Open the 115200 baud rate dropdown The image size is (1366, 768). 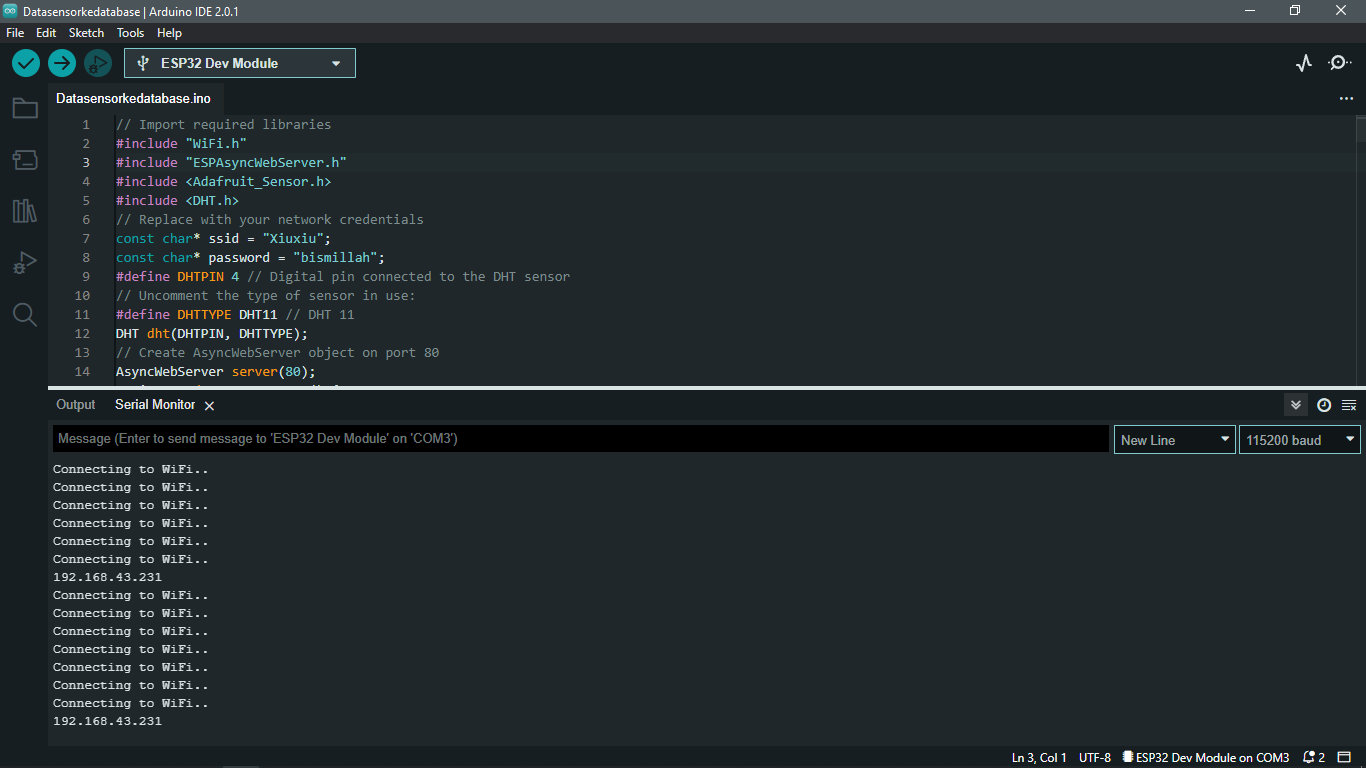(1299, 439)
